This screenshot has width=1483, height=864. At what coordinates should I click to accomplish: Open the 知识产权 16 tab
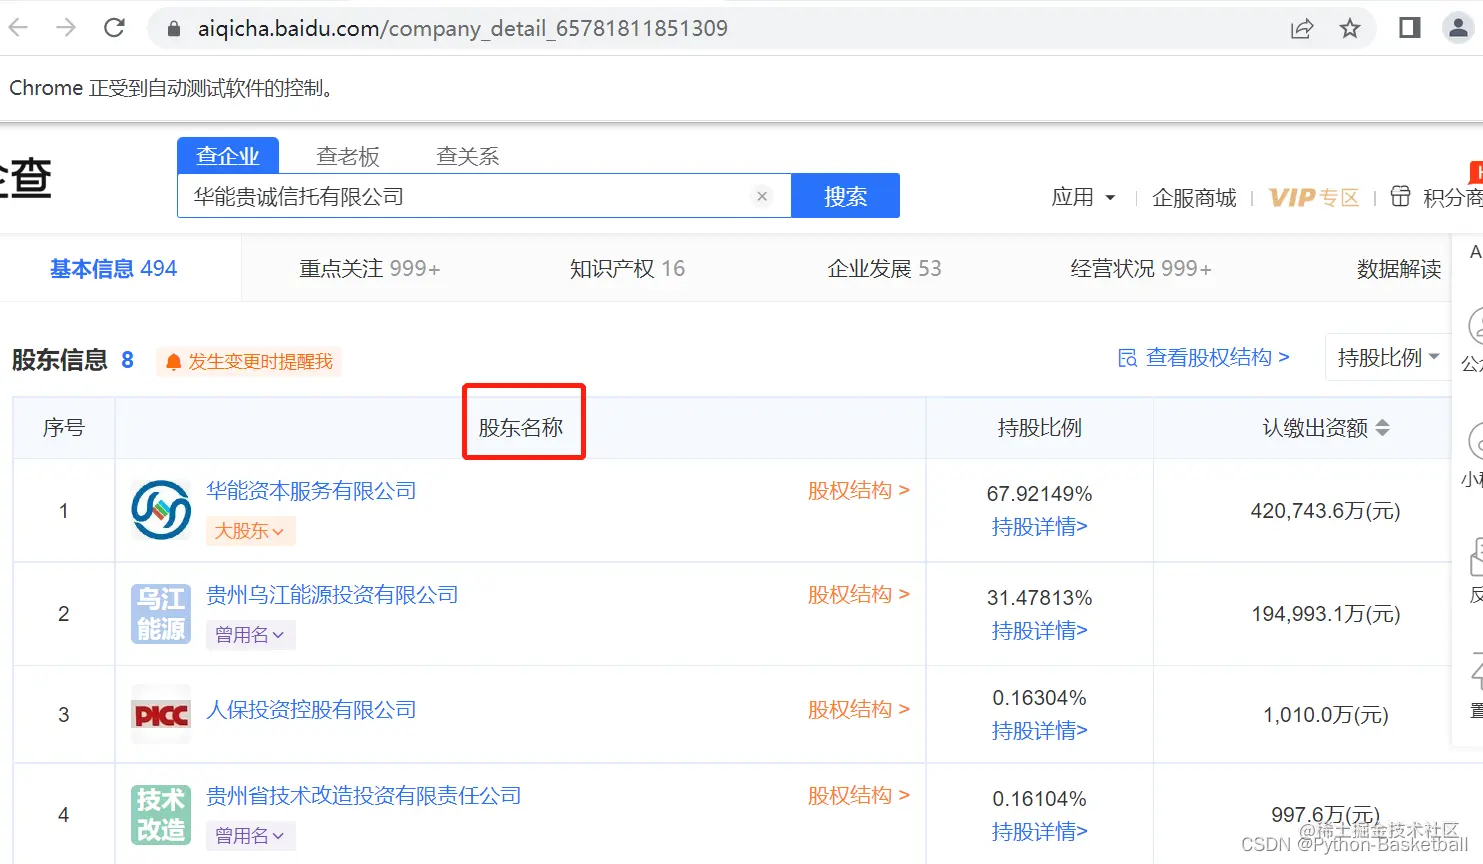coord(627,268)
